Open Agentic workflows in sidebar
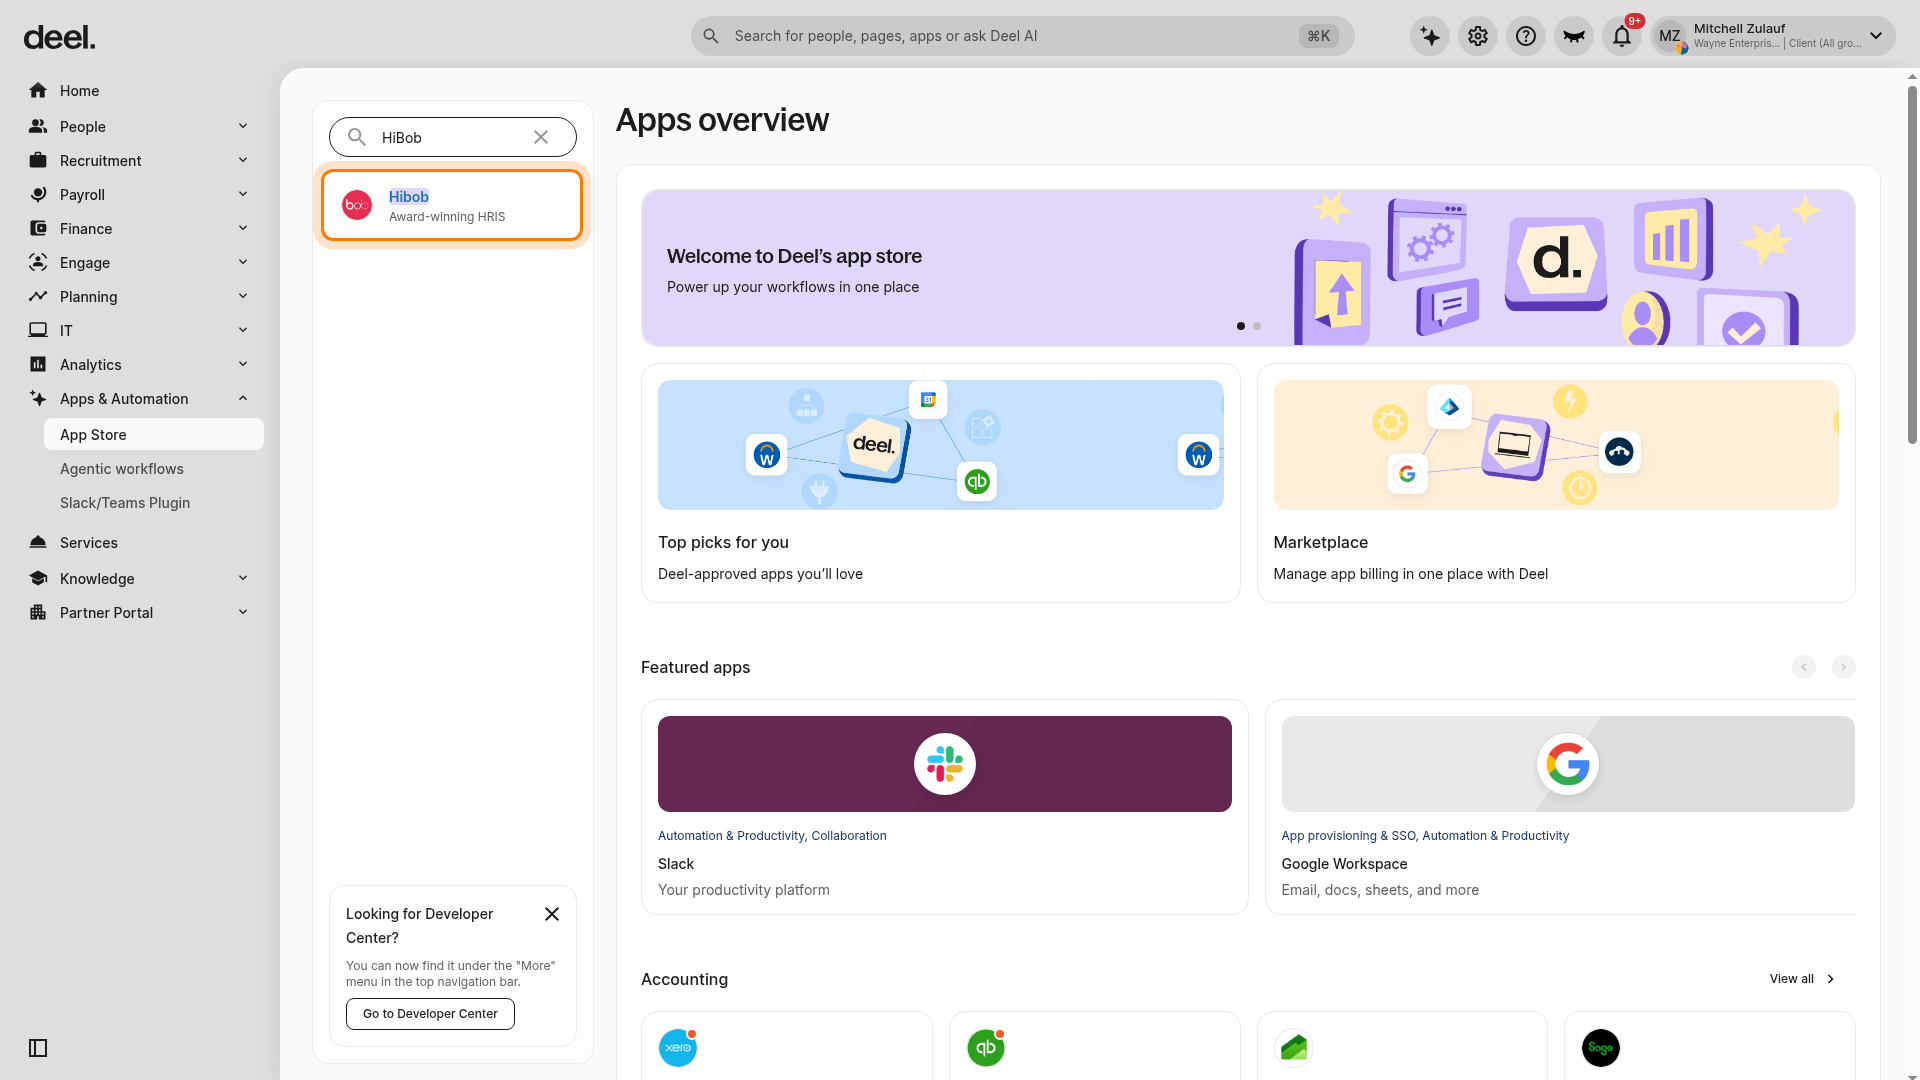Screen dimensions: 1920x1080 [122, 469]
